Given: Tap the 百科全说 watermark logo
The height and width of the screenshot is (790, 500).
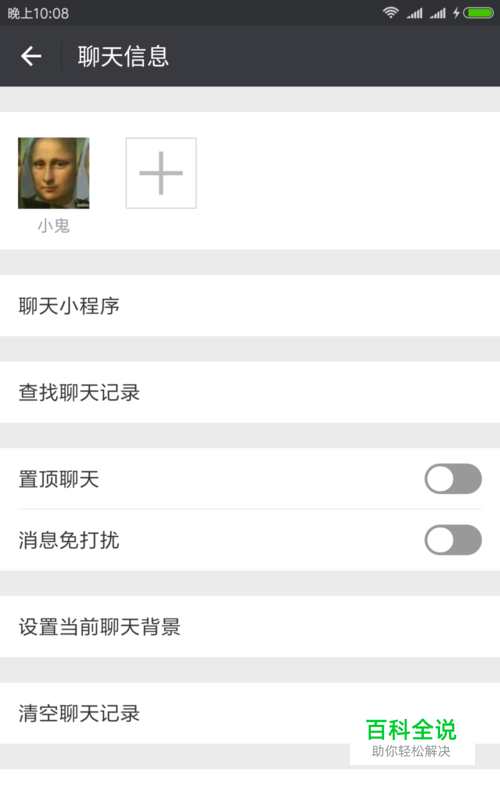Looking at the screenshot, I should click(412, 738).
